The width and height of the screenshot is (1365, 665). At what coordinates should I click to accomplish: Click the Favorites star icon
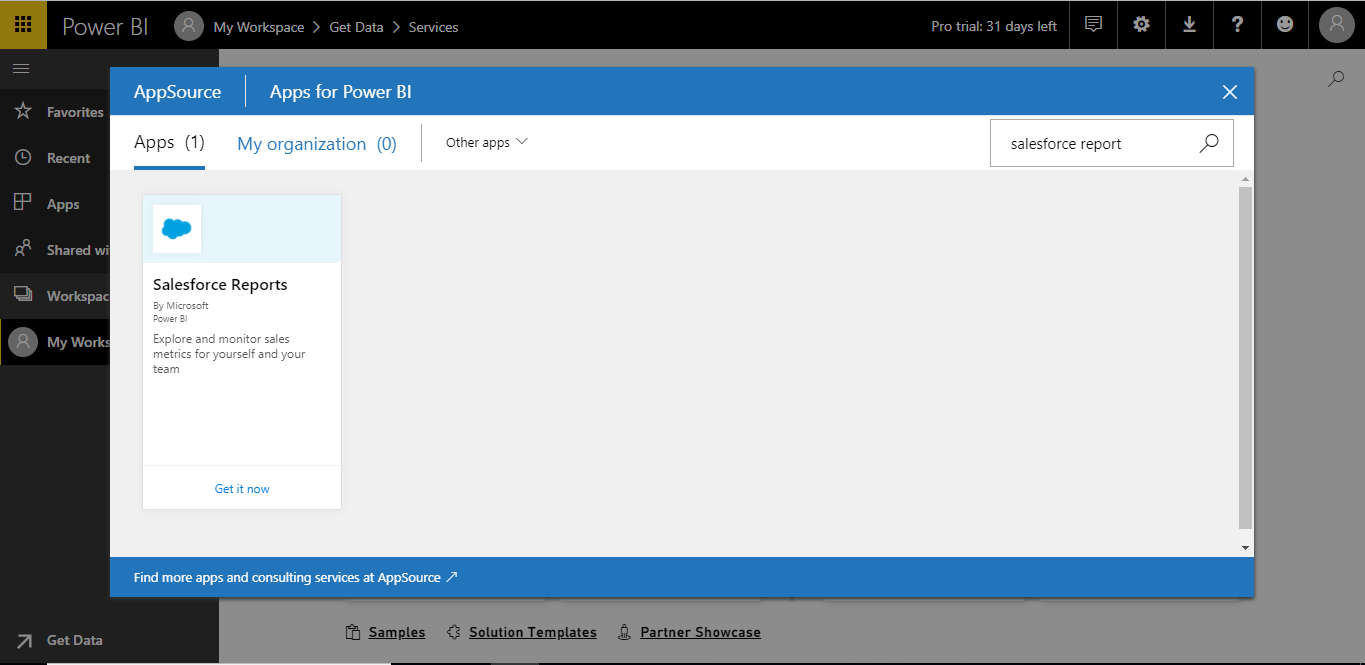pyautogui.click(x=22, y=111)
